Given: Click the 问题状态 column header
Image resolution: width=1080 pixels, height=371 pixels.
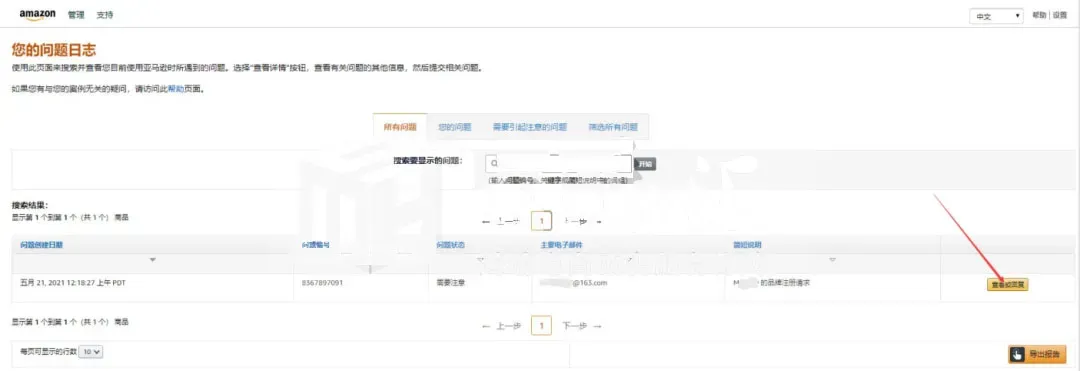Looking at the screenshot, I should [x=450, y=245].
